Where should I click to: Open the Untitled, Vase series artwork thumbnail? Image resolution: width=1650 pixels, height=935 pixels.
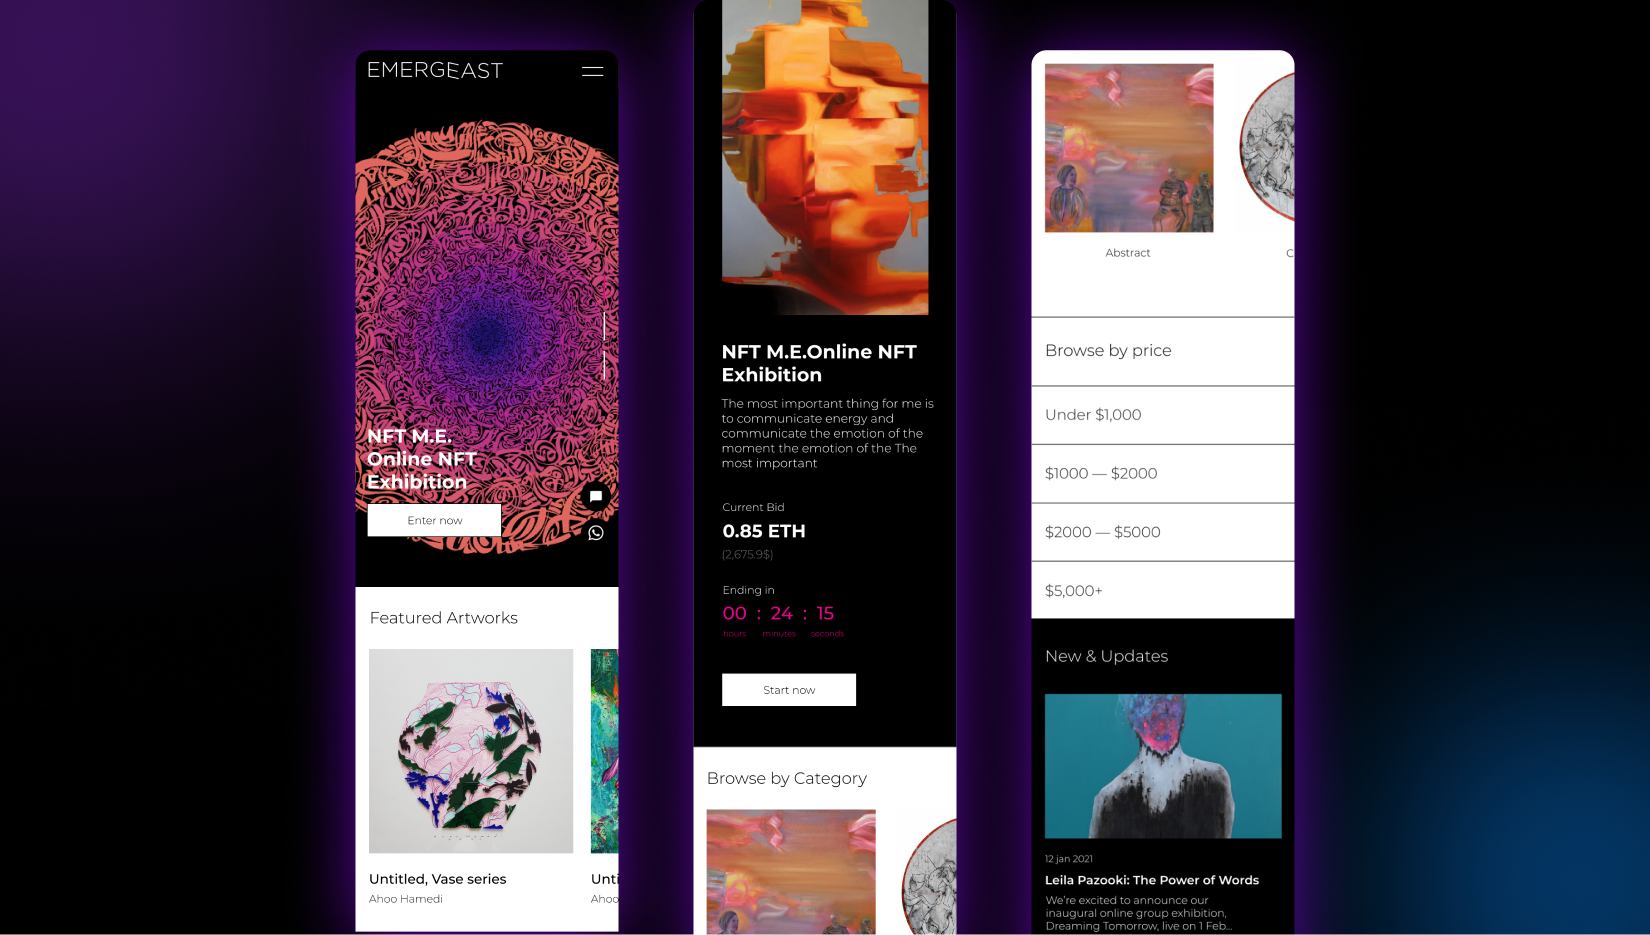tap(471, 751)
